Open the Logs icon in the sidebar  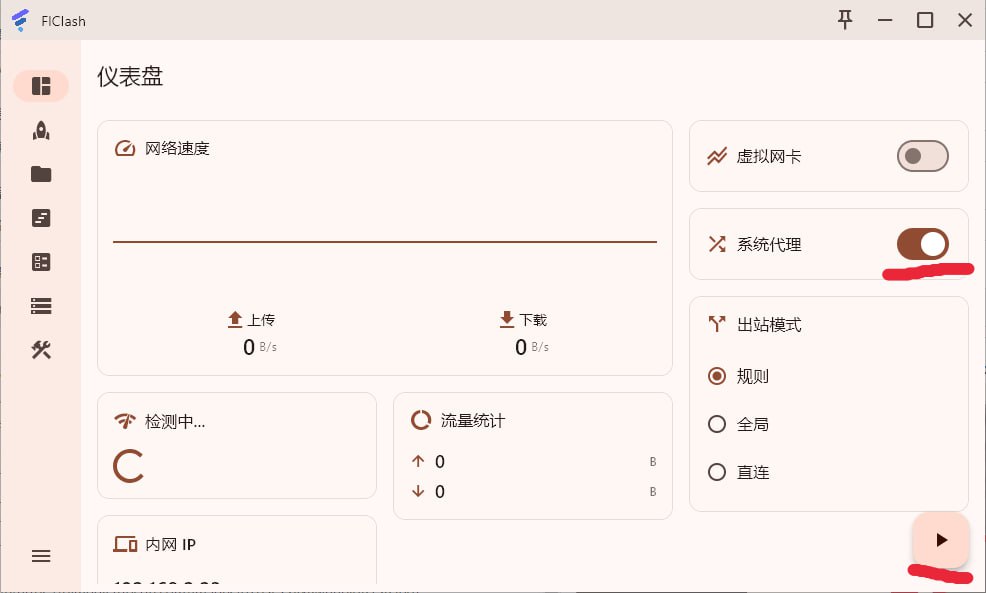tap(41, 218)
